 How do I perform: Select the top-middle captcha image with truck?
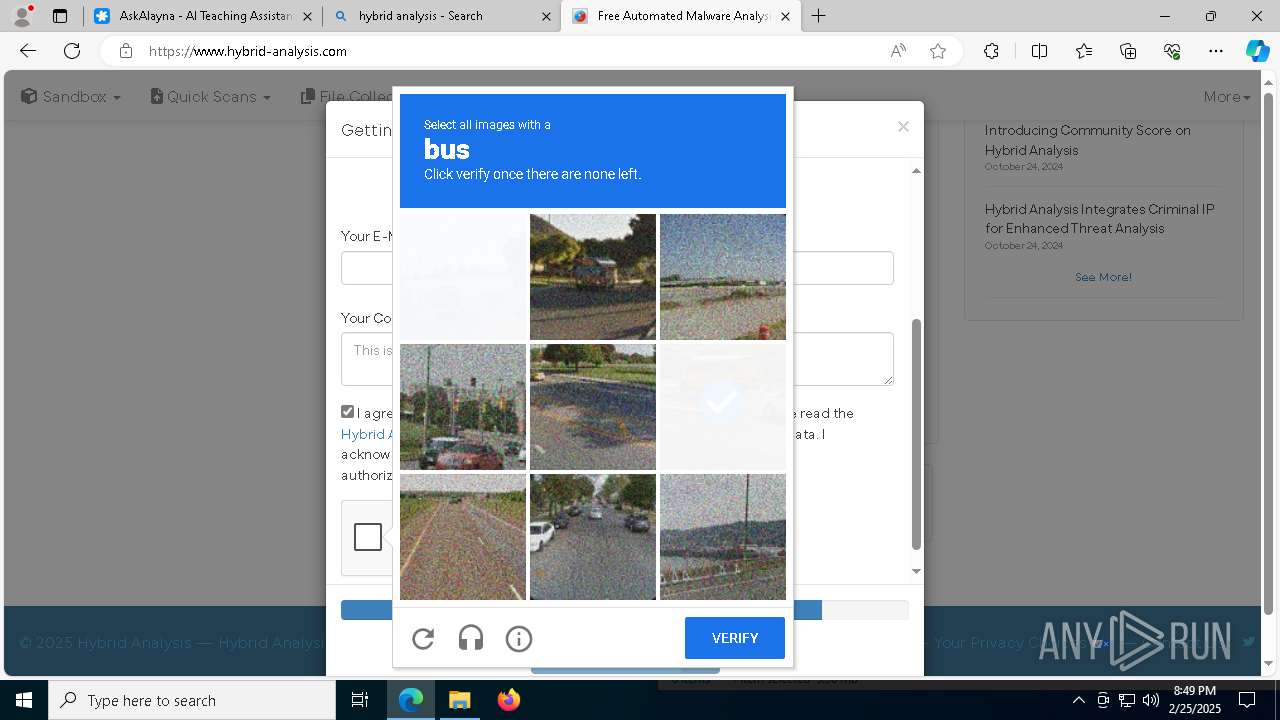[593, 277]
